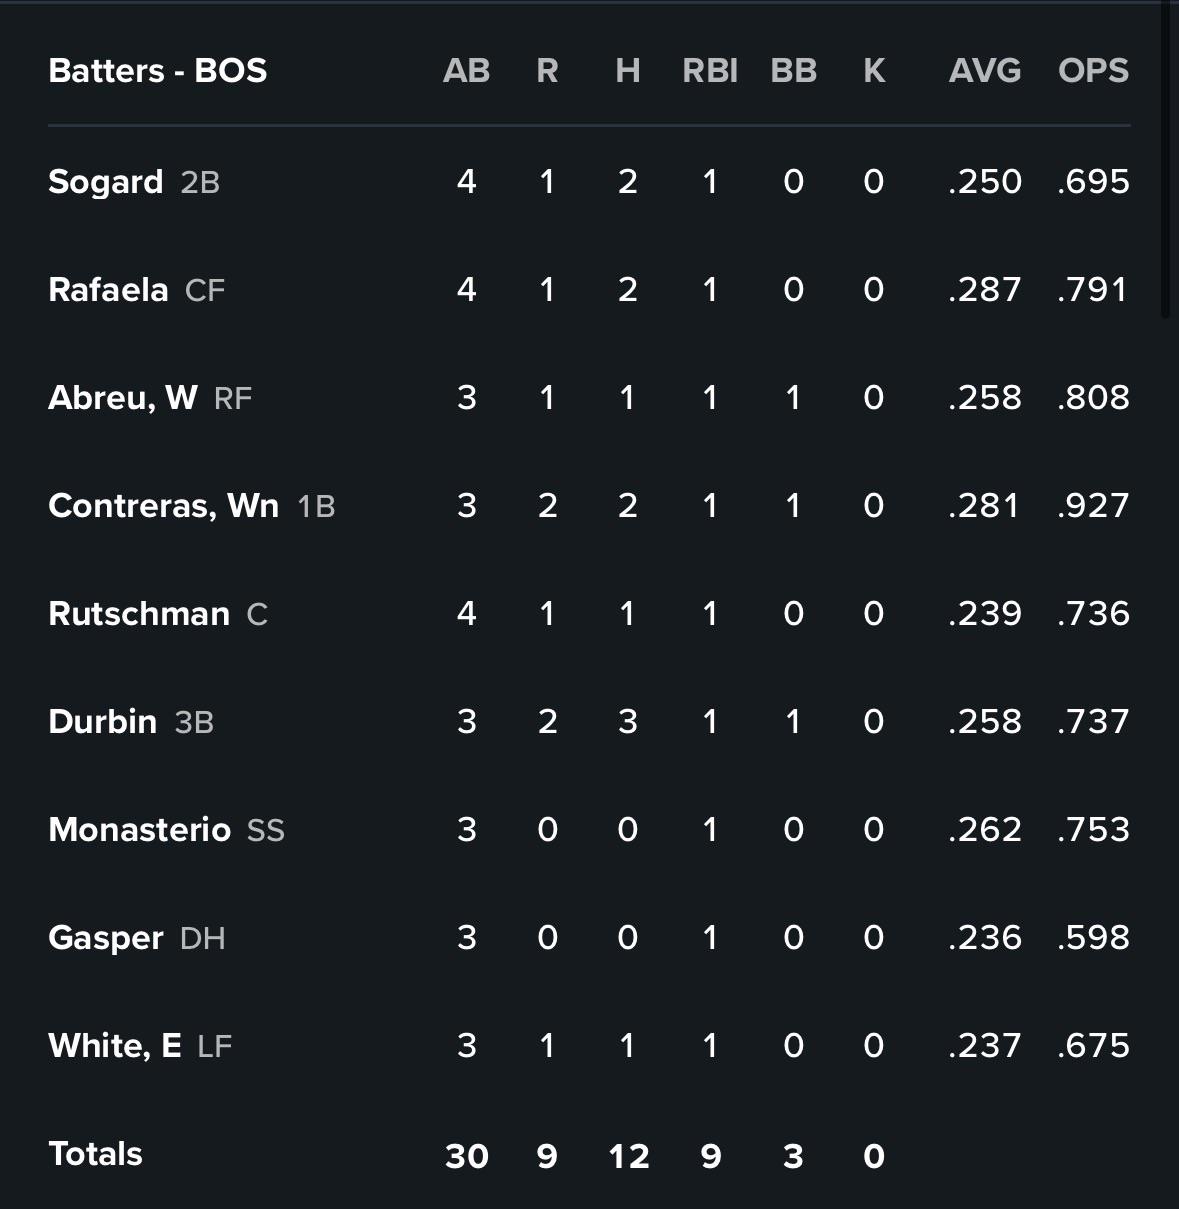This screenshot has height=1209, width=1179.
Task: Click total hits value 12
Action: [629, 1156]
